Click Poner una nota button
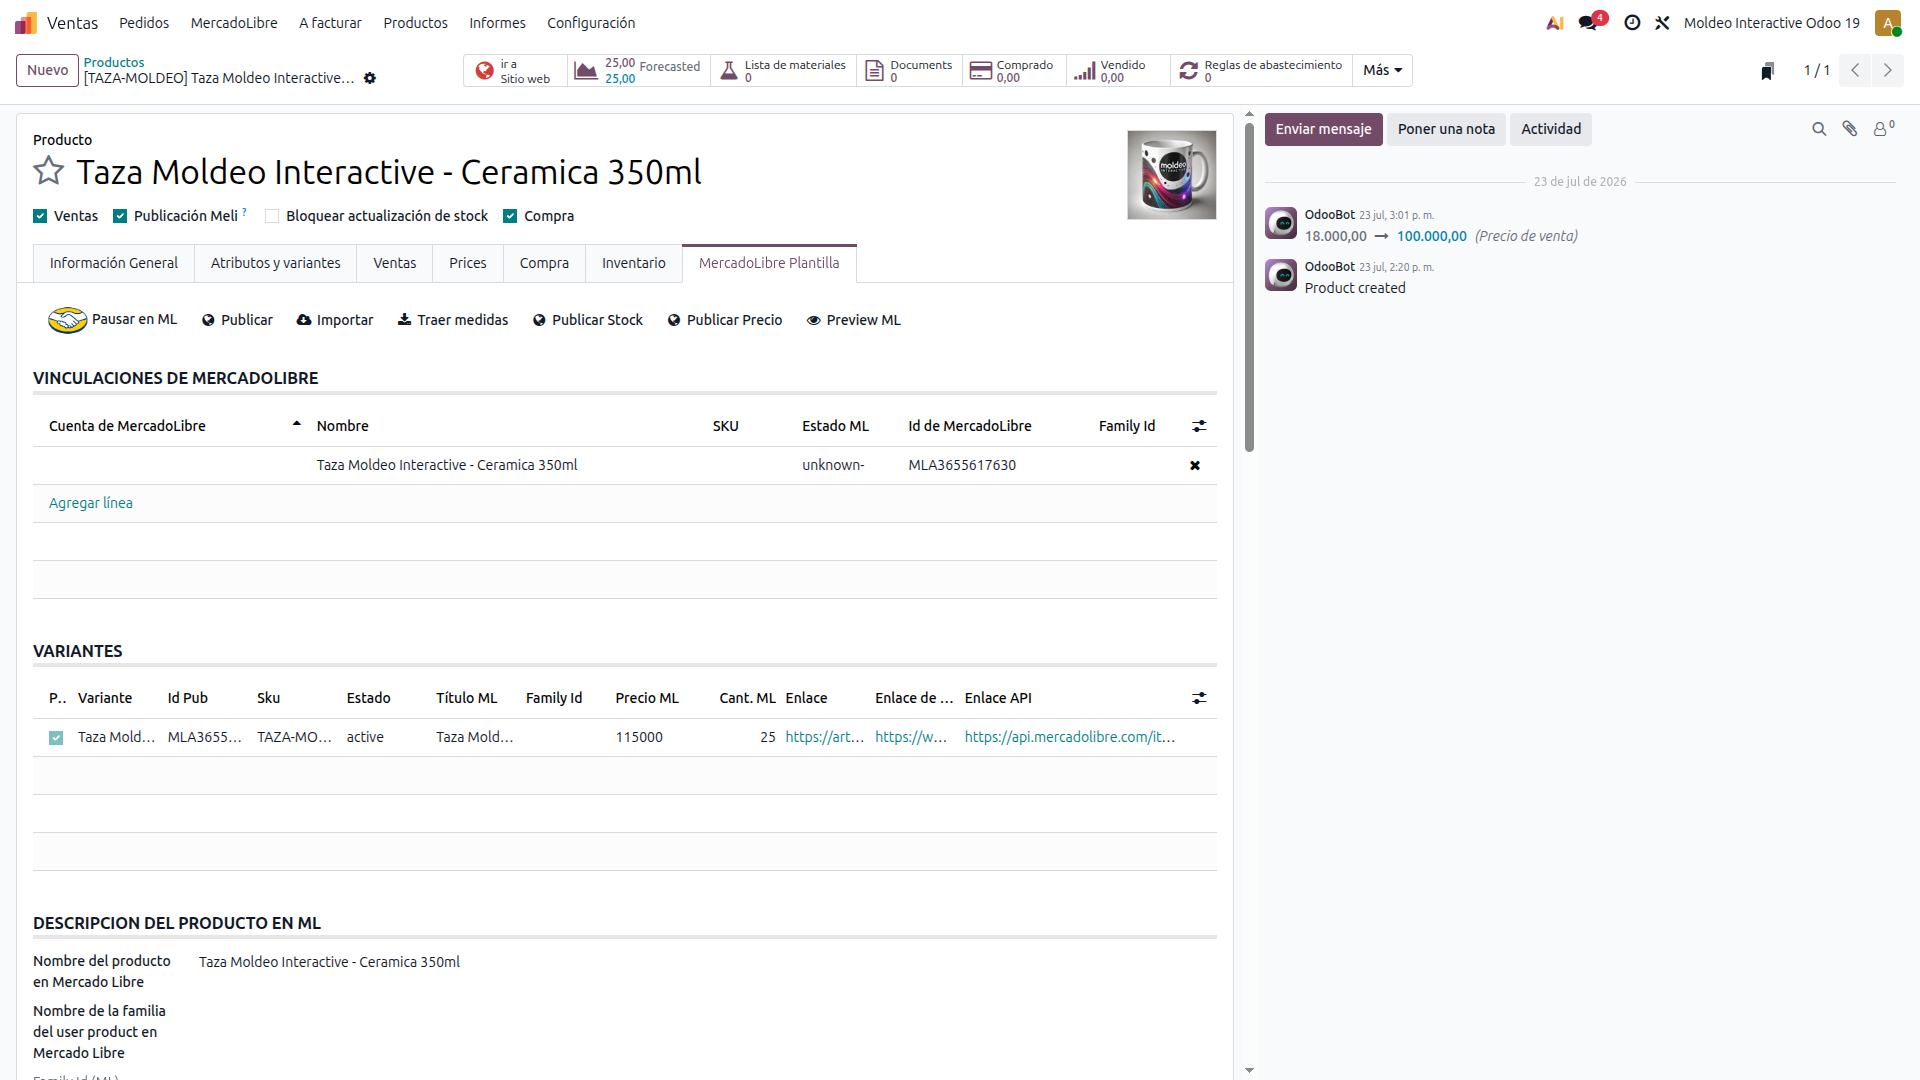 pos(1446,129)
